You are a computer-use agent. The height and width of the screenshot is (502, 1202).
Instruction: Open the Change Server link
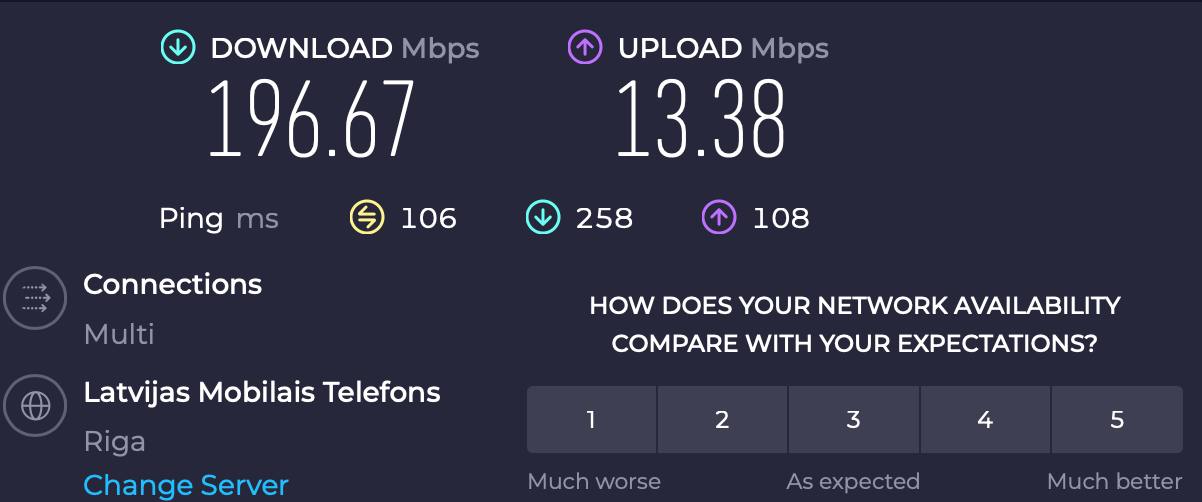186,485
